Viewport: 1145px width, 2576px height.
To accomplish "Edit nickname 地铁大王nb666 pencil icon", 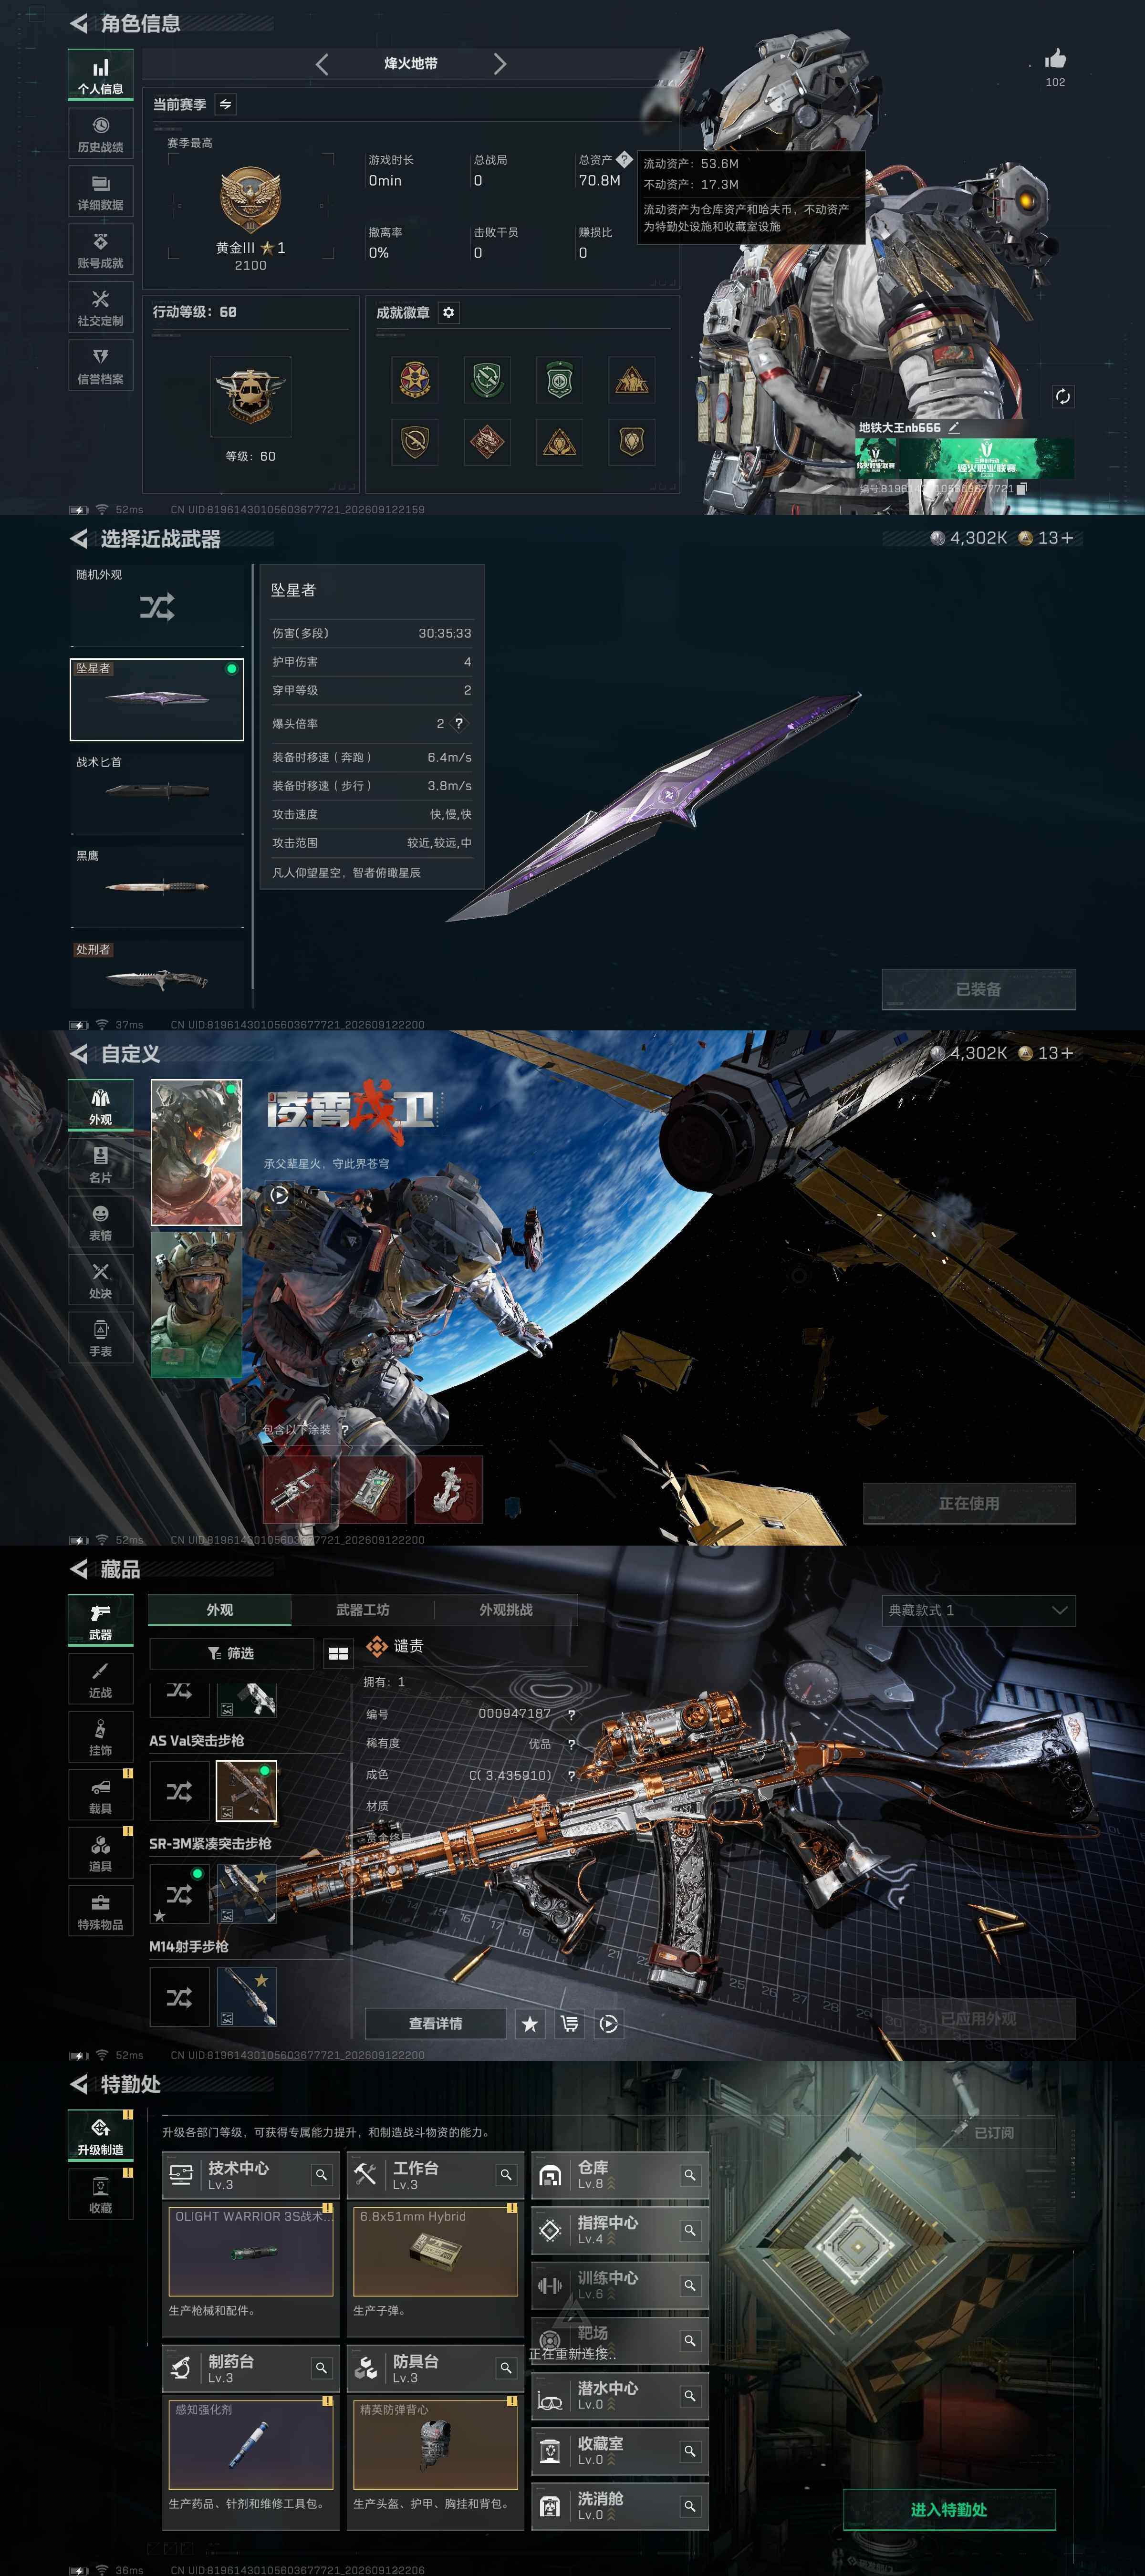I will 953,427.
